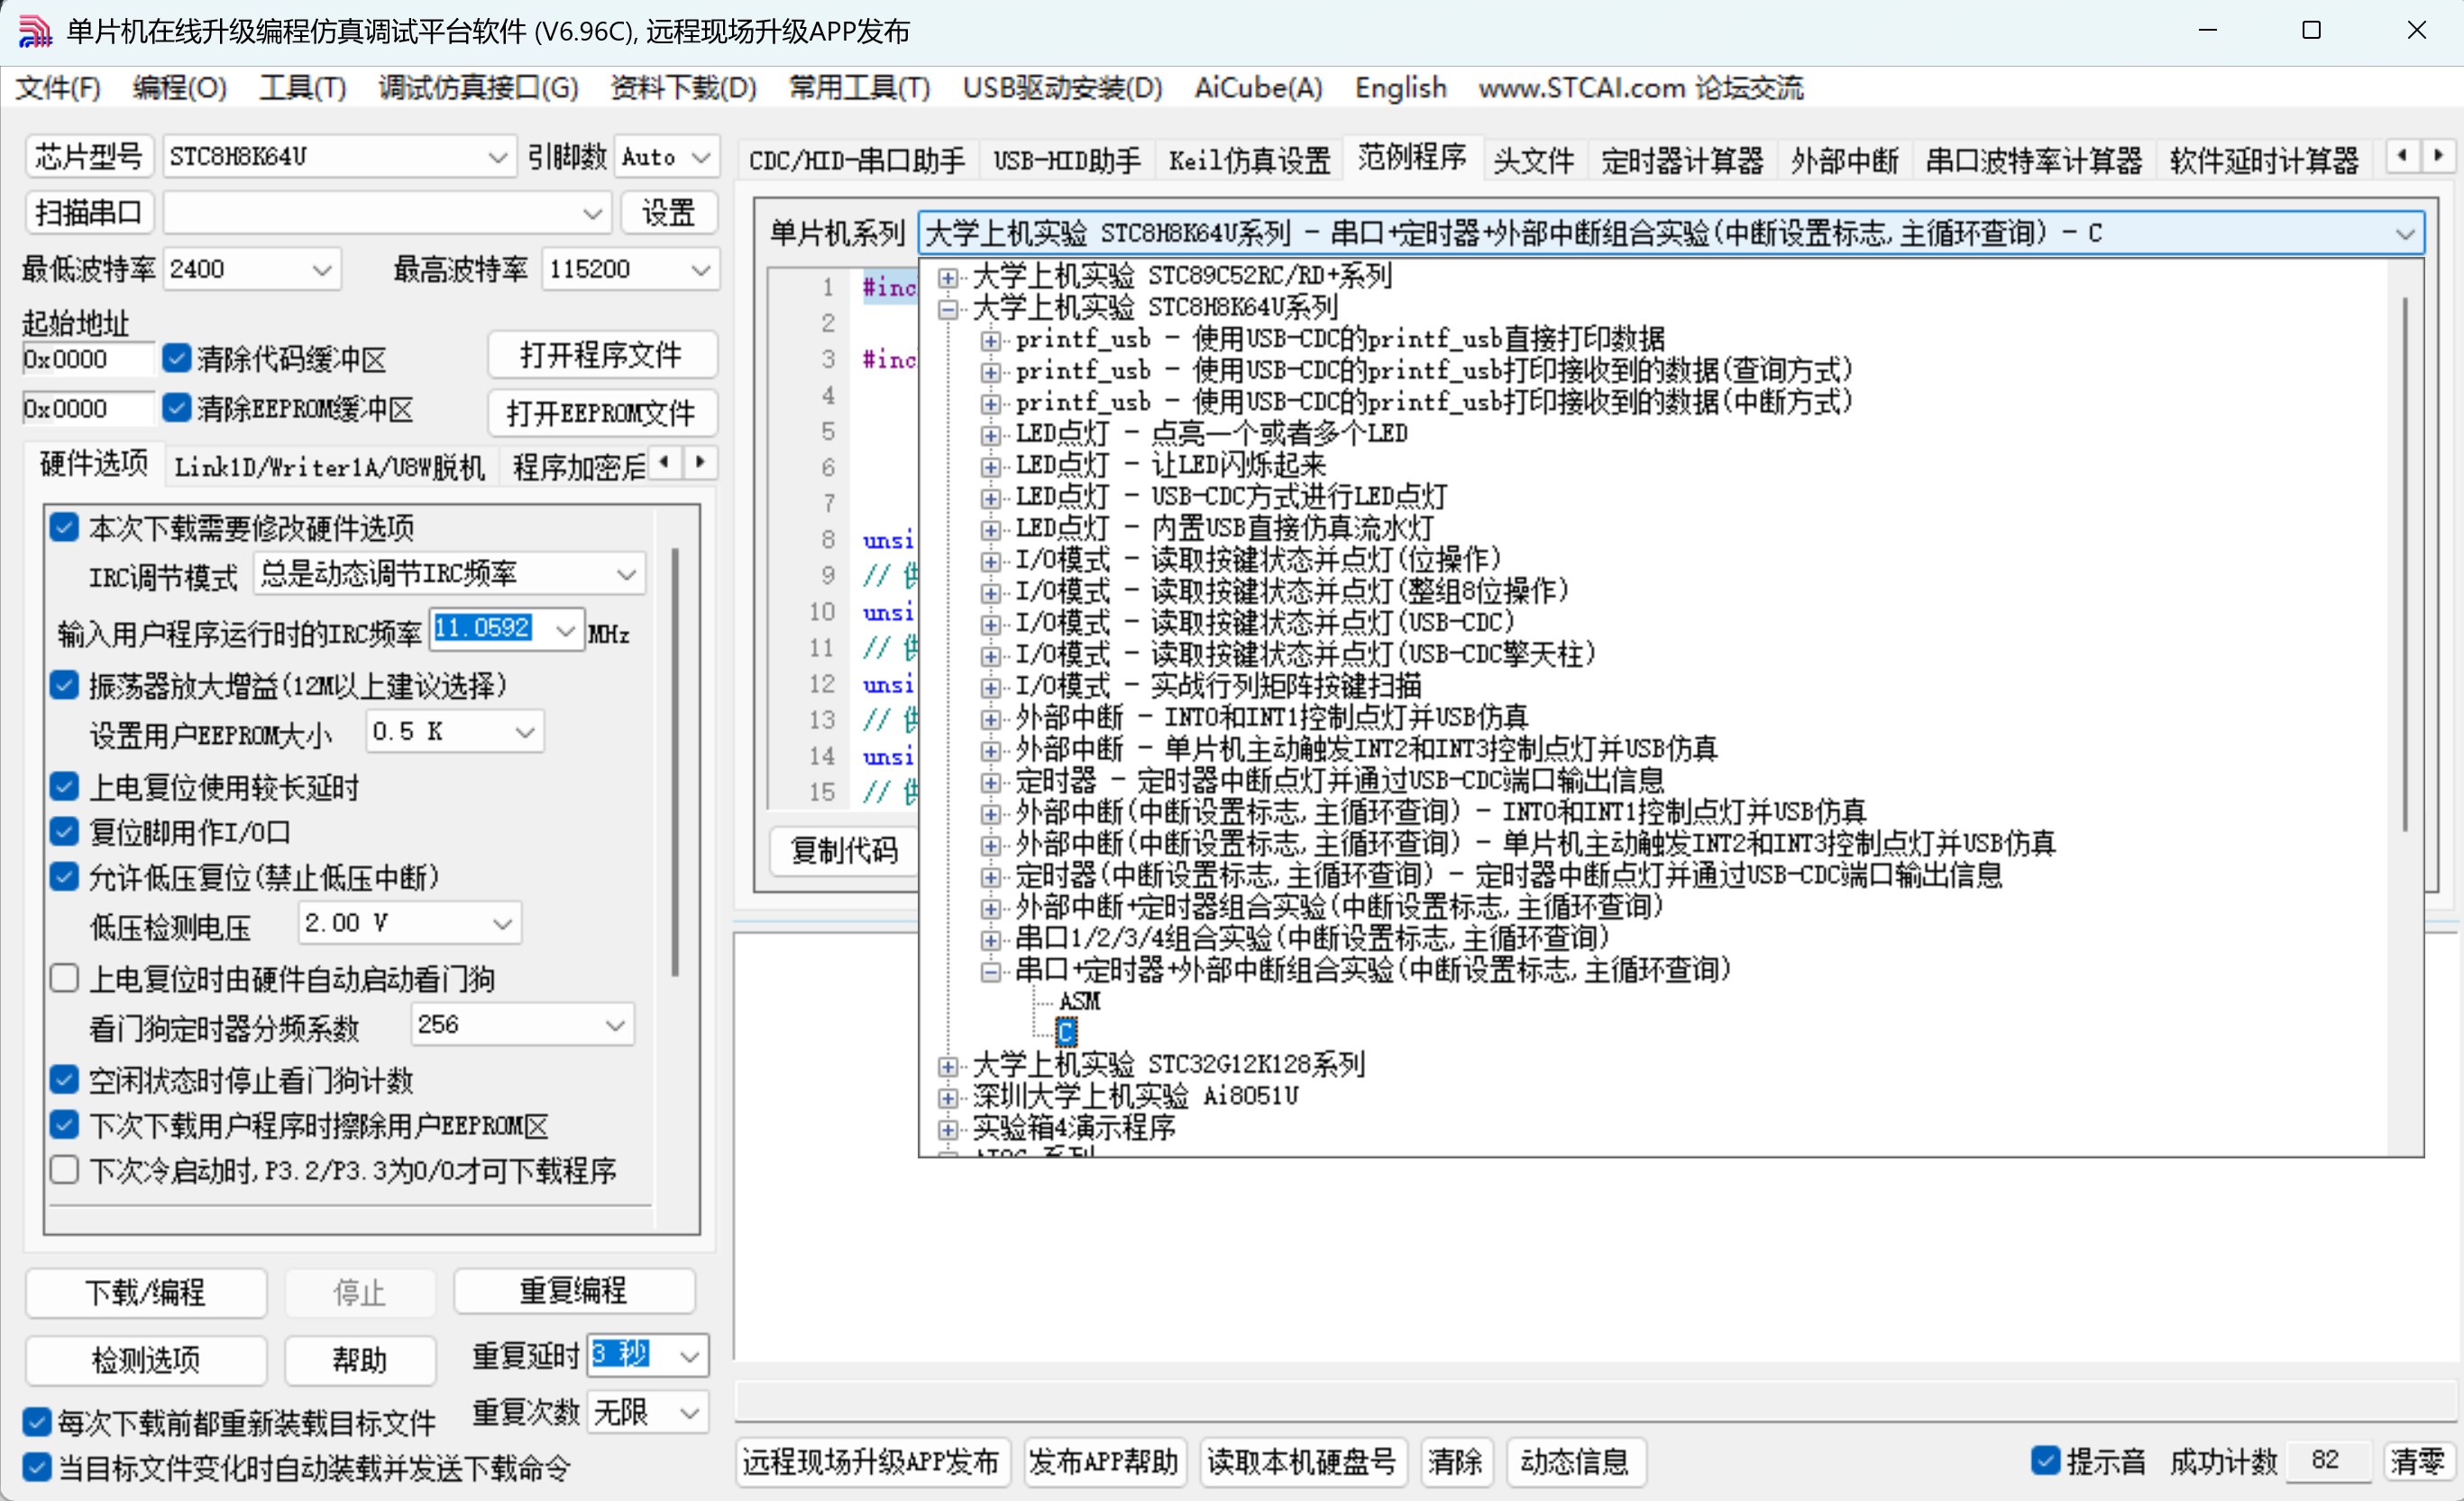Open the 调试仿真接口(G) menu
The width and height of the screenshot is (2464, 1501).
click(477, 88)
